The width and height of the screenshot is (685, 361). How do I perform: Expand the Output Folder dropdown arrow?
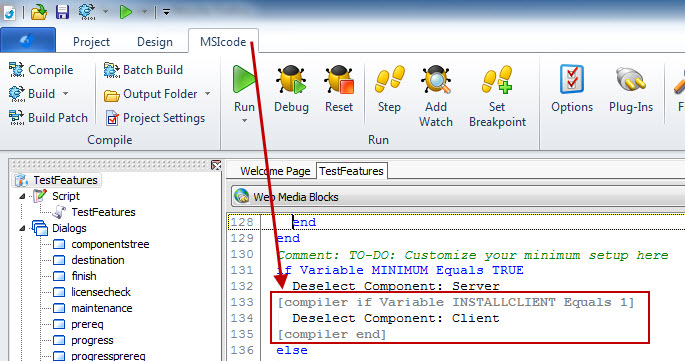coord(208,94)
